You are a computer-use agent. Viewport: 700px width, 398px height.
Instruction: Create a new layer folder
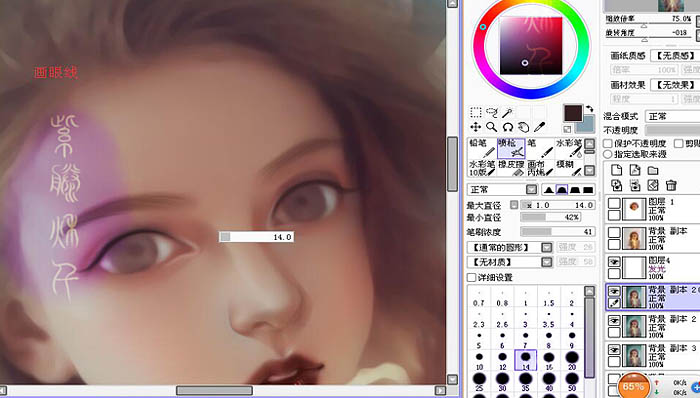click(x=653, y=170)
